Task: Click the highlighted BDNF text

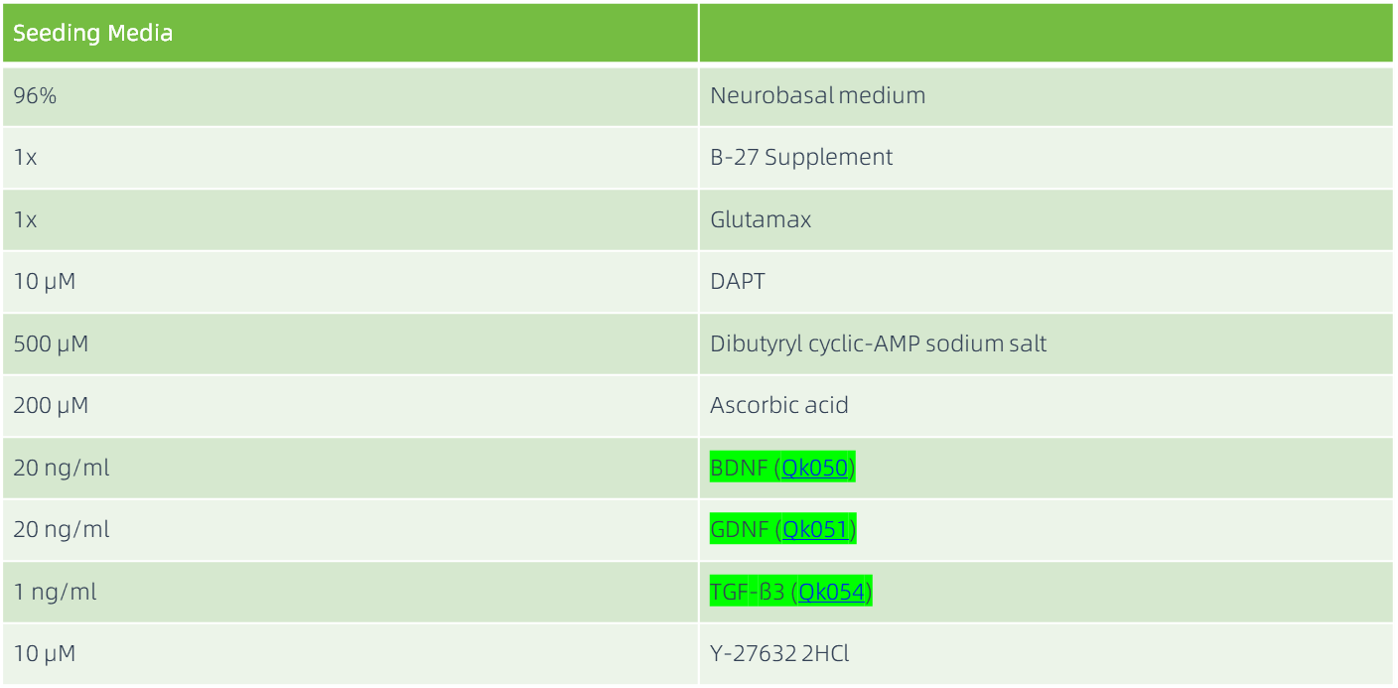Action: tap(738, 468)
